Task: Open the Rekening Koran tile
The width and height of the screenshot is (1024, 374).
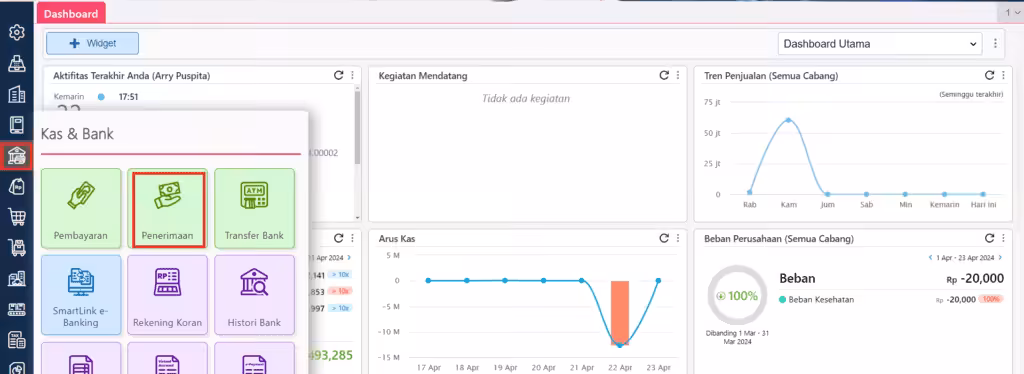Action: coord(168,295)
